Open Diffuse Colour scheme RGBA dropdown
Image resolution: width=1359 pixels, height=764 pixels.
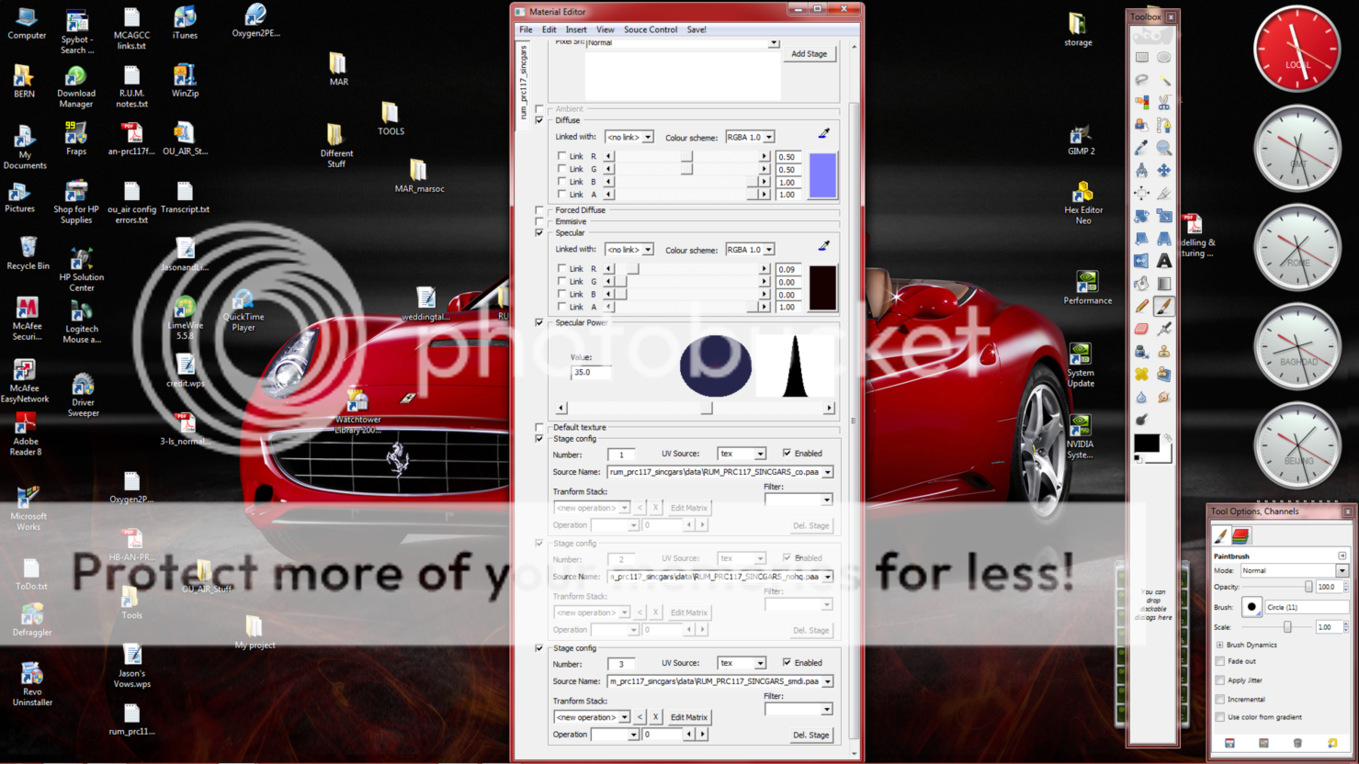pyautogui.click(x=750, y=137)
